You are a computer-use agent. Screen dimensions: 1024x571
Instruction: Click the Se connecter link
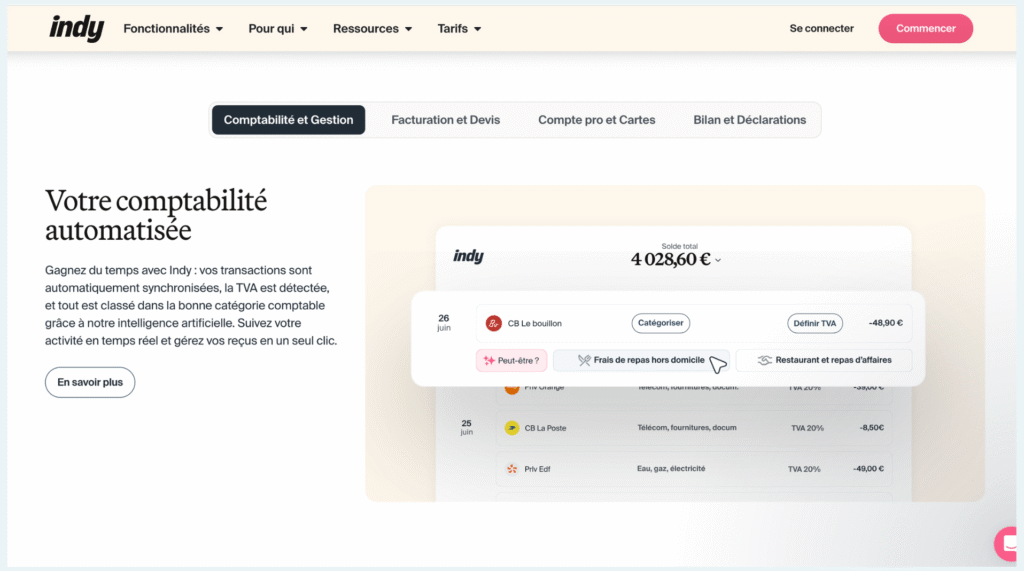tap(821, 29)
